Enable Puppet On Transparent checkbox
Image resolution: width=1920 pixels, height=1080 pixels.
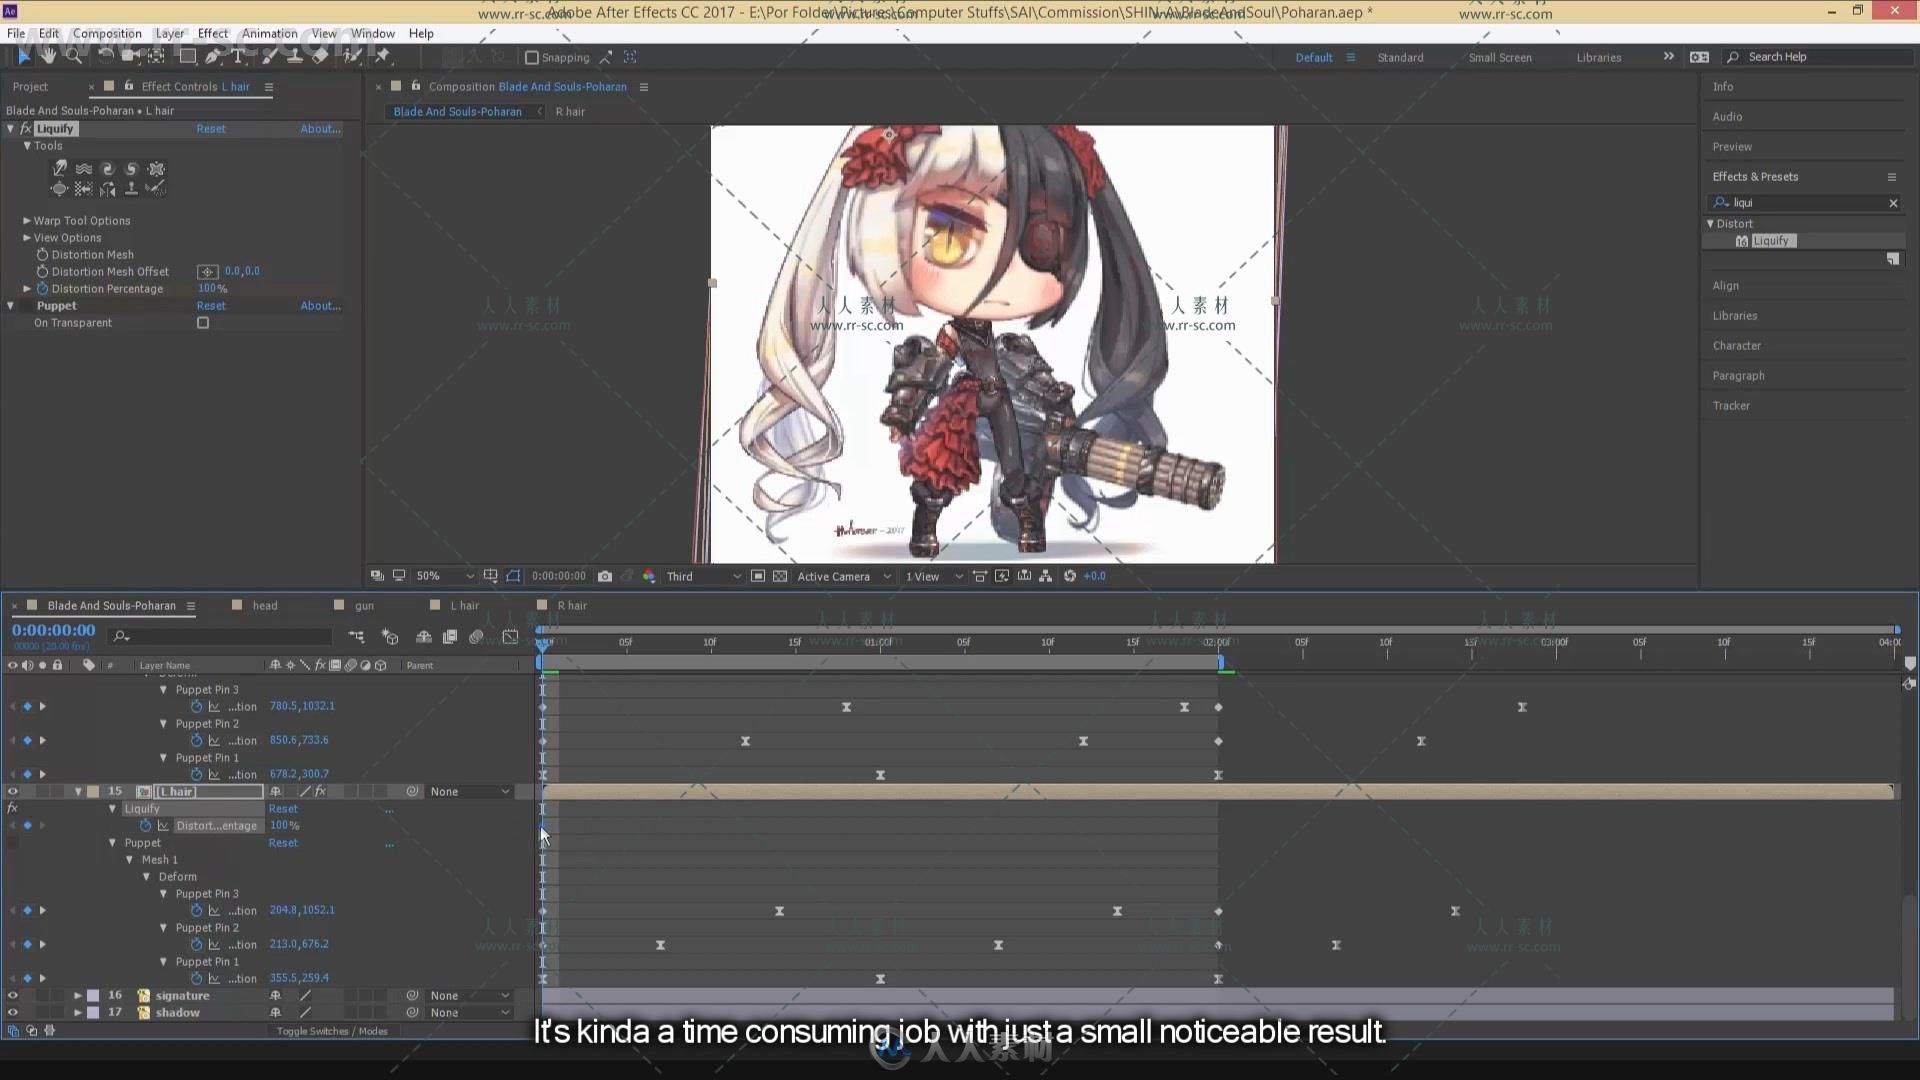point(203,323)
